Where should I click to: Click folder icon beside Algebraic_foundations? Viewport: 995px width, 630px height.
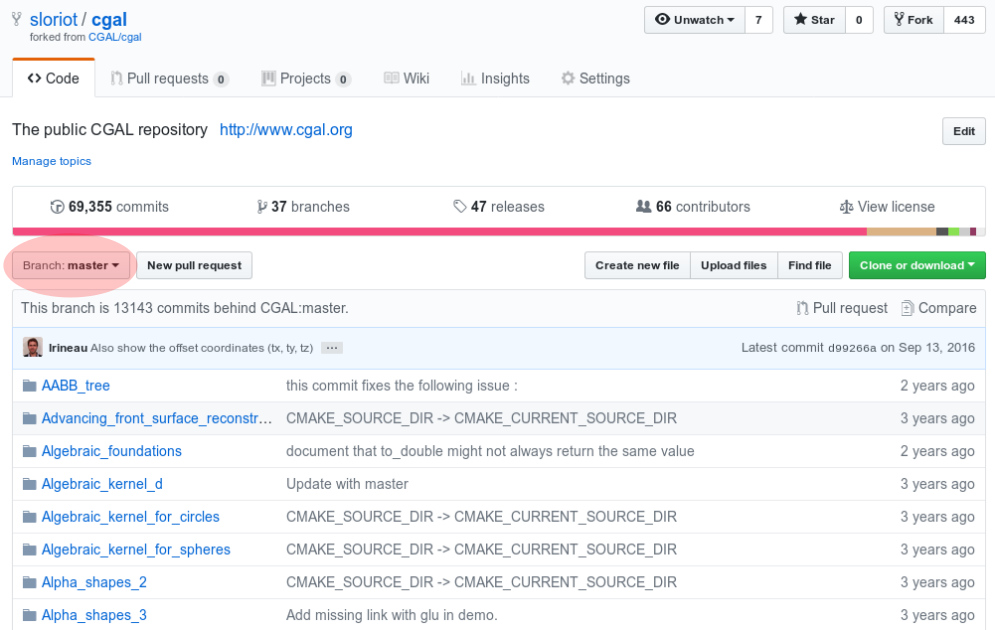point(29,451)
